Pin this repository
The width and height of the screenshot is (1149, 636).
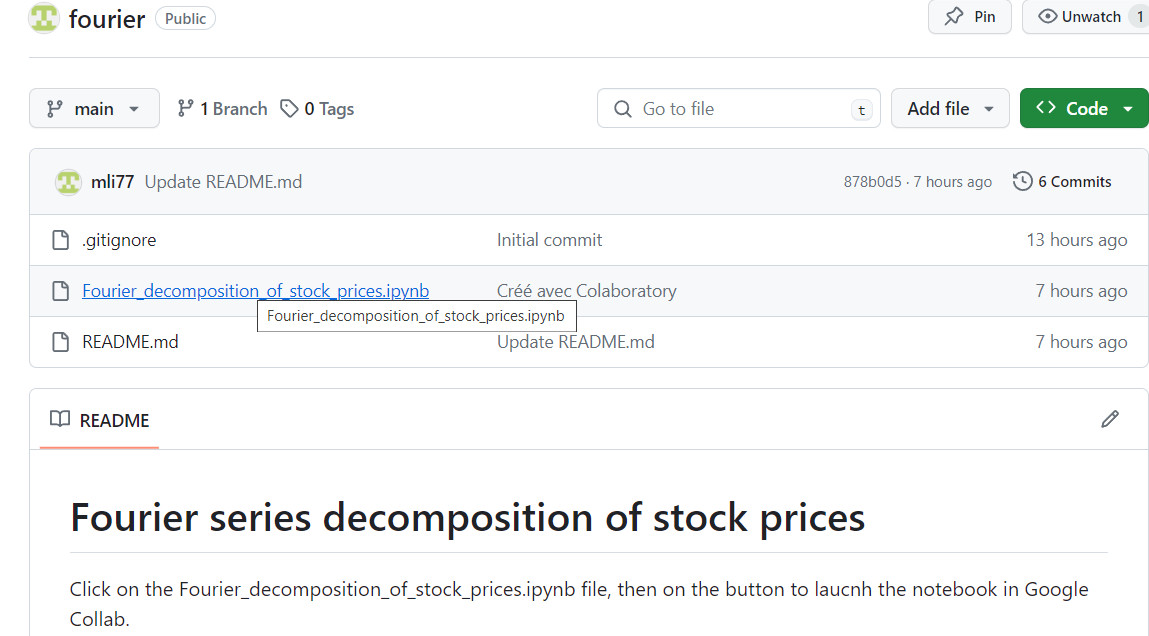(969, 17)
